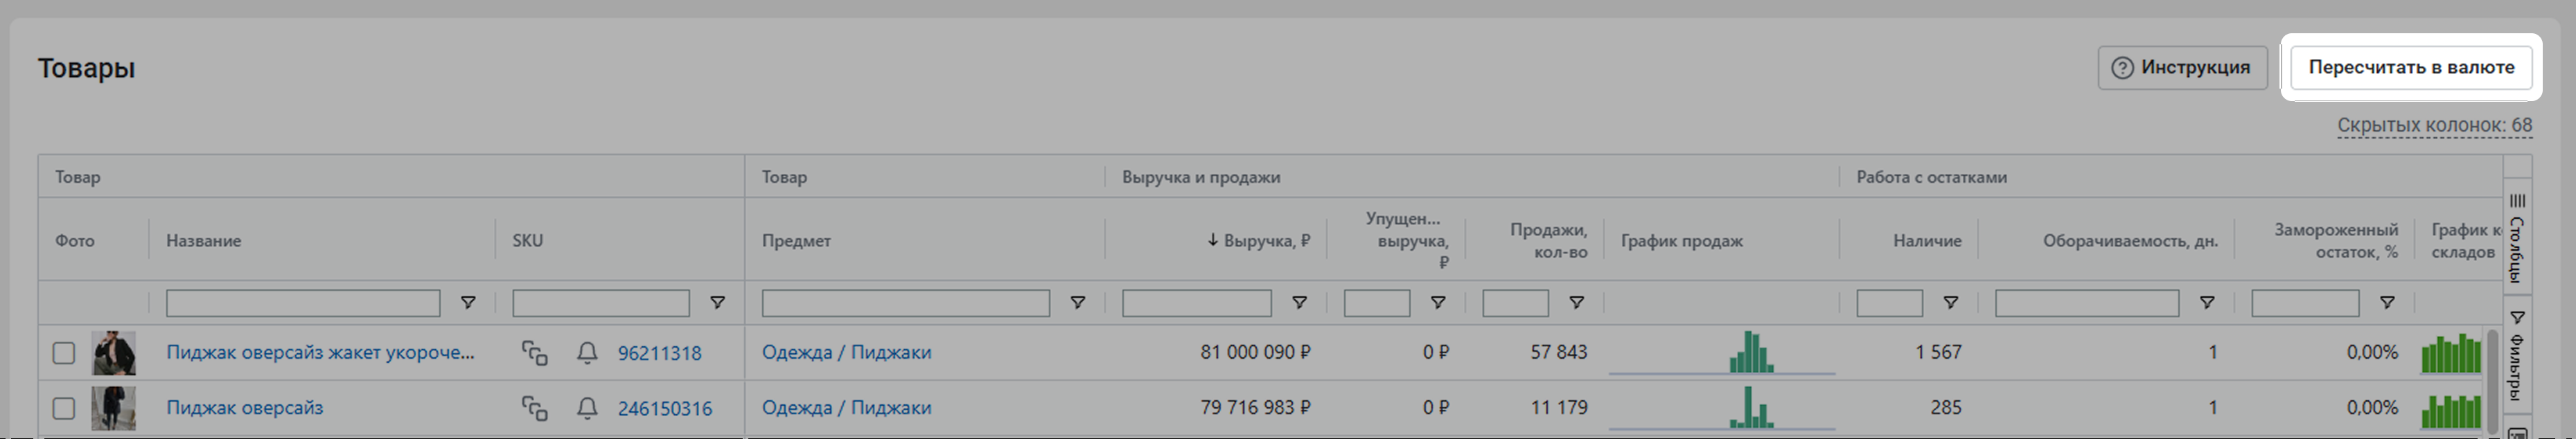Open filter icon for Выручка column
The width and height of the screenshot is (2576, 439).
click(1299, 302)
